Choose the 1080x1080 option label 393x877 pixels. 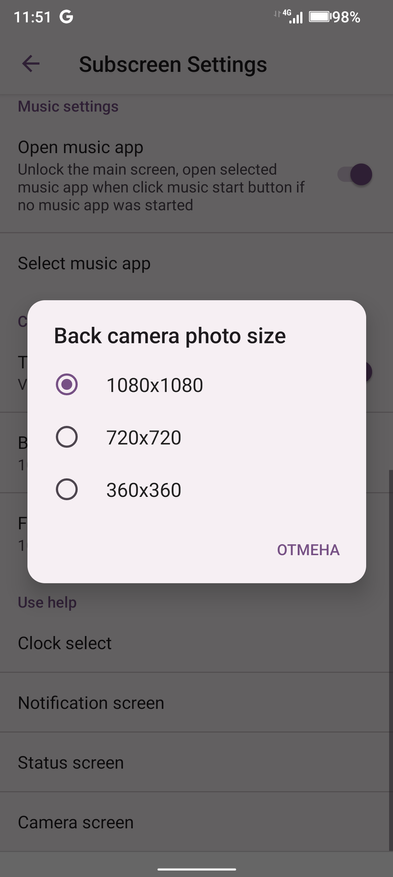155,385
